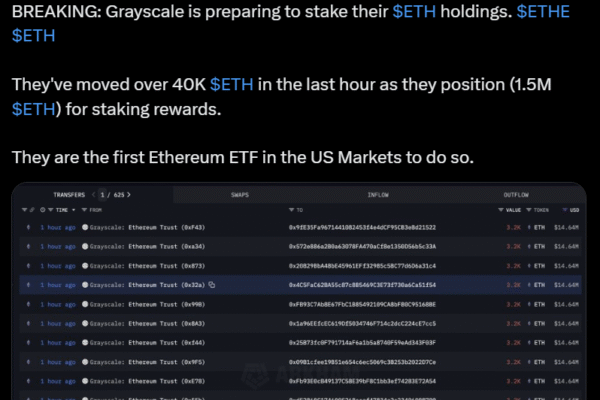Click the ETH token icon in the 0xa34 row
Image resolution: width=600 pixels, height=400 pixels.
(x=530, y=247)
